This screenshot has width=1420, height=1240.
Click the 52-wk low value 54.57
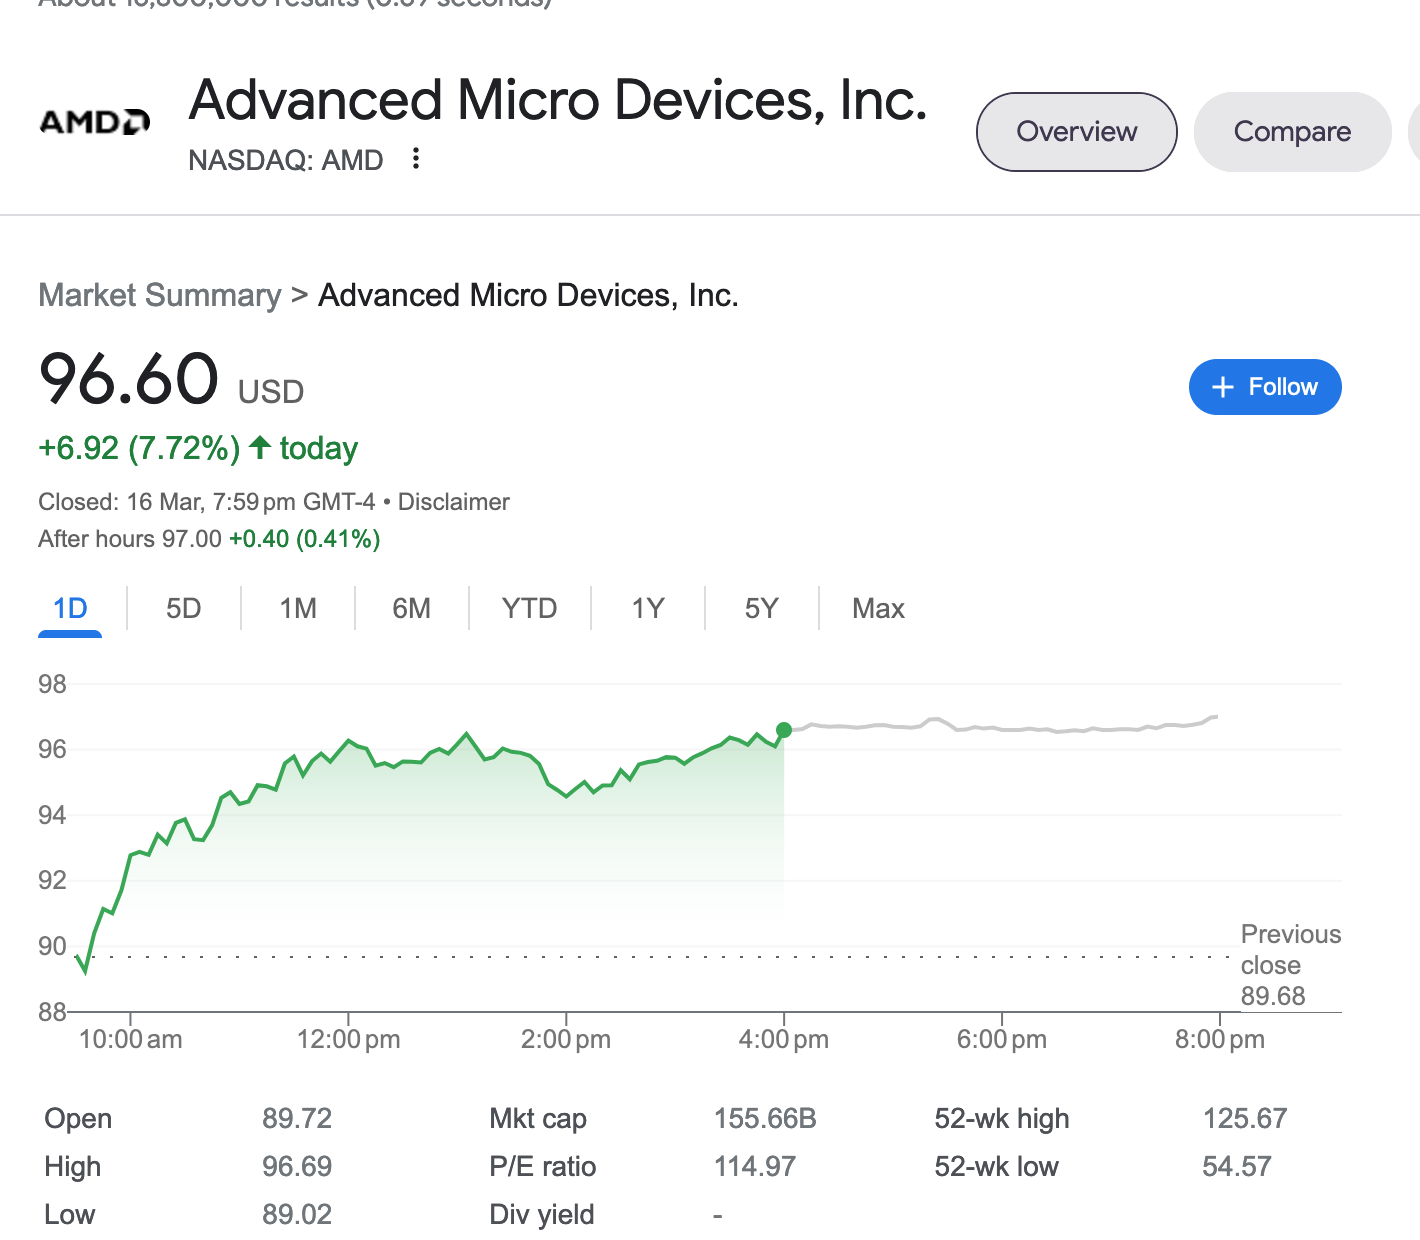(x=1237, y=1166)
